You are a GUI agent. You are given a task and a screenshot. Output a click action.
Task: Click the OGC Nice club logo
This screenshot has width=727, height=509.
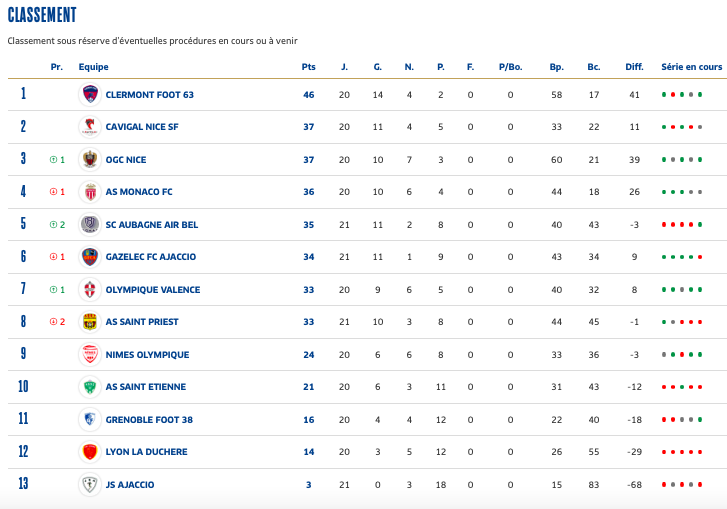point(90,160)
